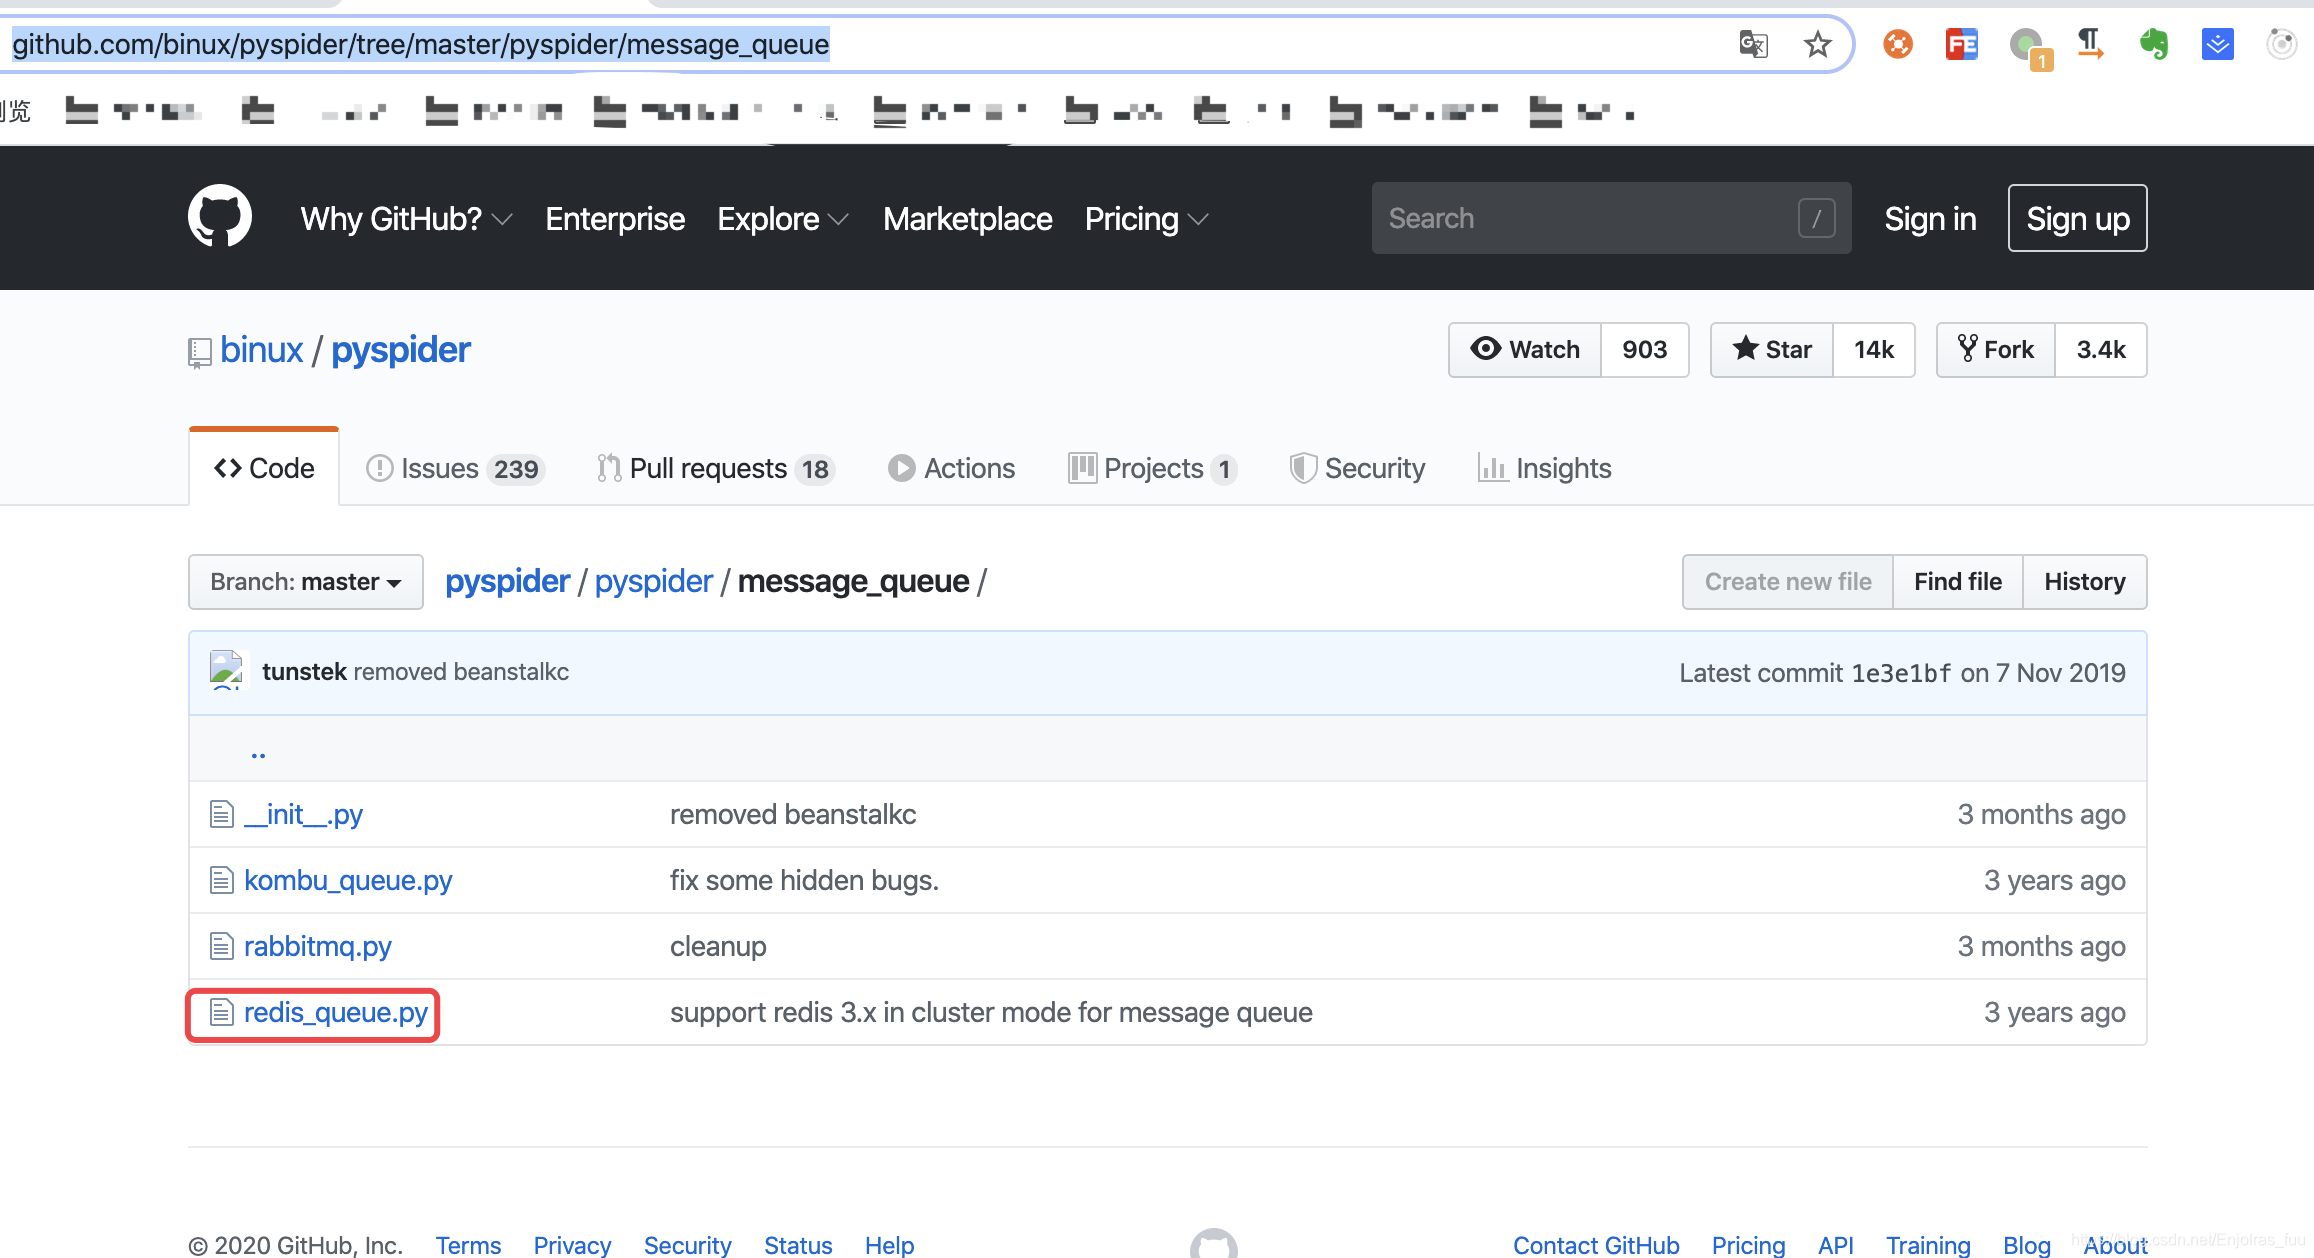Open the binux owner link
This screenshot has width=2314, height=1258.
261,350
